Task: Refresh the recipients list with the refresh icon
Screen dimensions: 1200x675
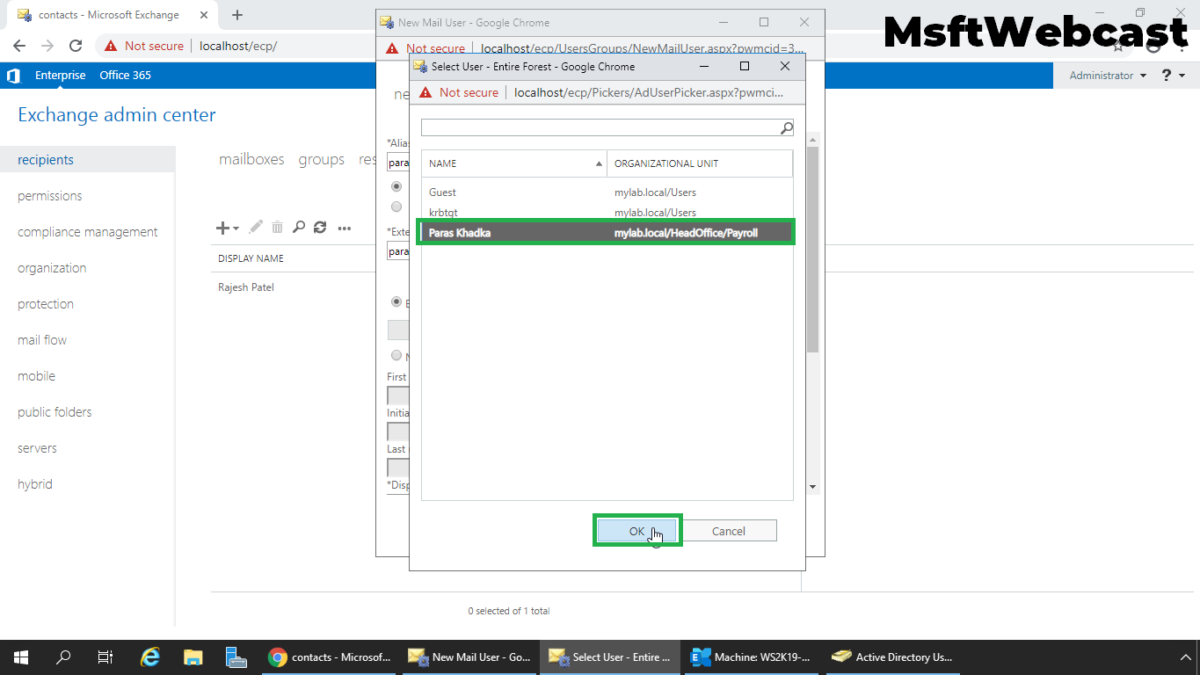Action: pyautogui.click(x=320, y=227)
